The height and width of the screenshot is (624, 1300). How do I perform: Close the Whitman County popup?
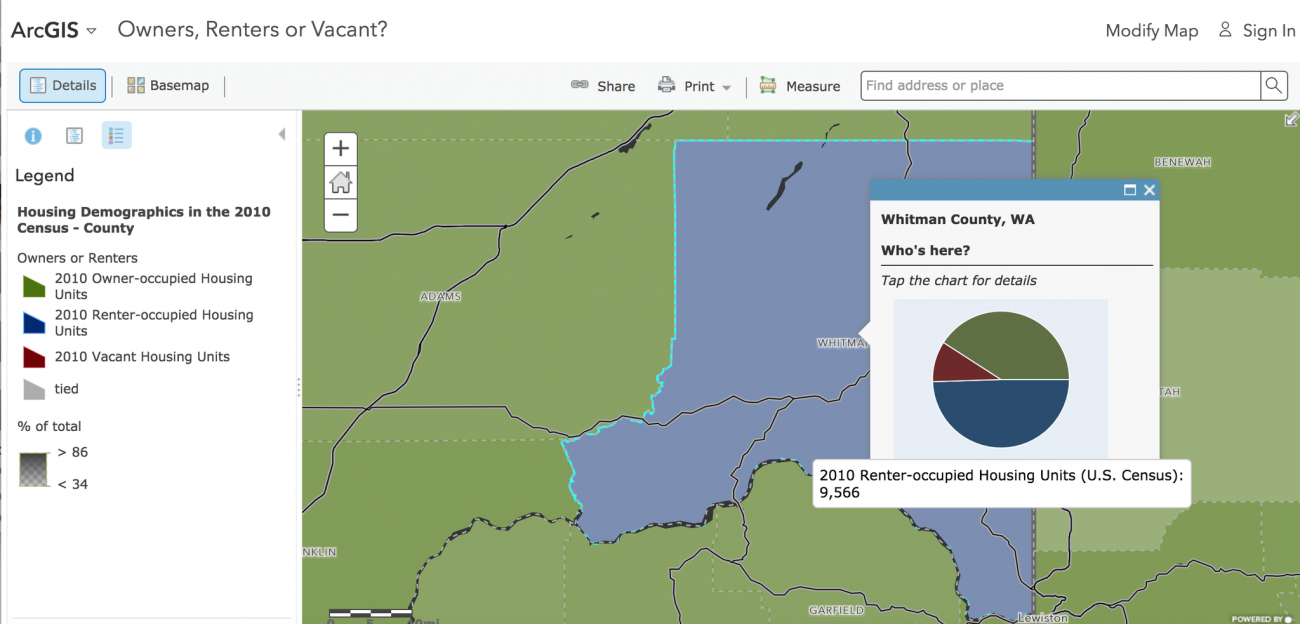point(1149,190)
